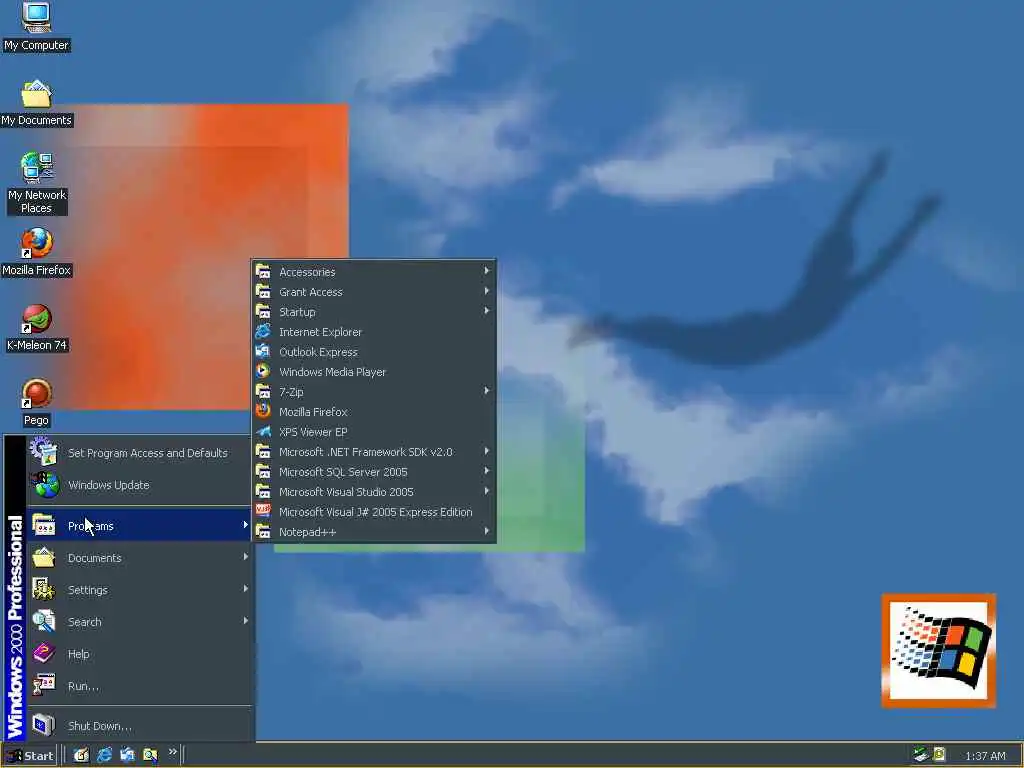Click the Microsoft Visual J# 2005 Express Edition icon
This screenshot has width=1024, height=768.
coord(263,511)
